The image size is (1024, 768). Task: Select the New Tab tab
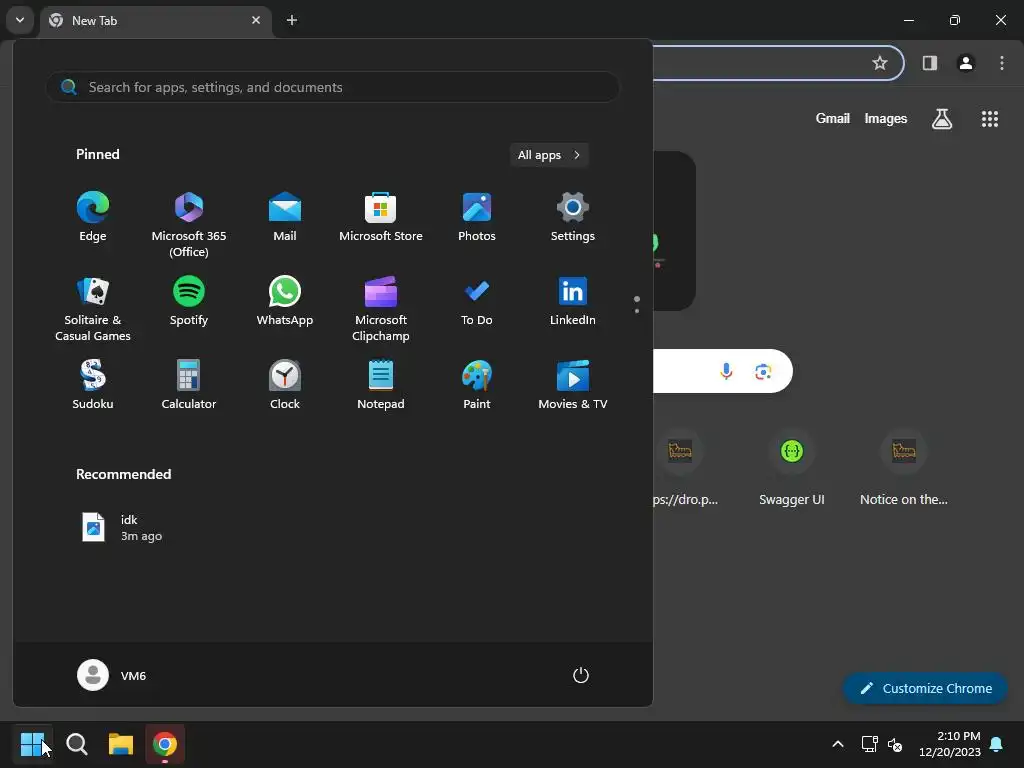click(156, 21)
